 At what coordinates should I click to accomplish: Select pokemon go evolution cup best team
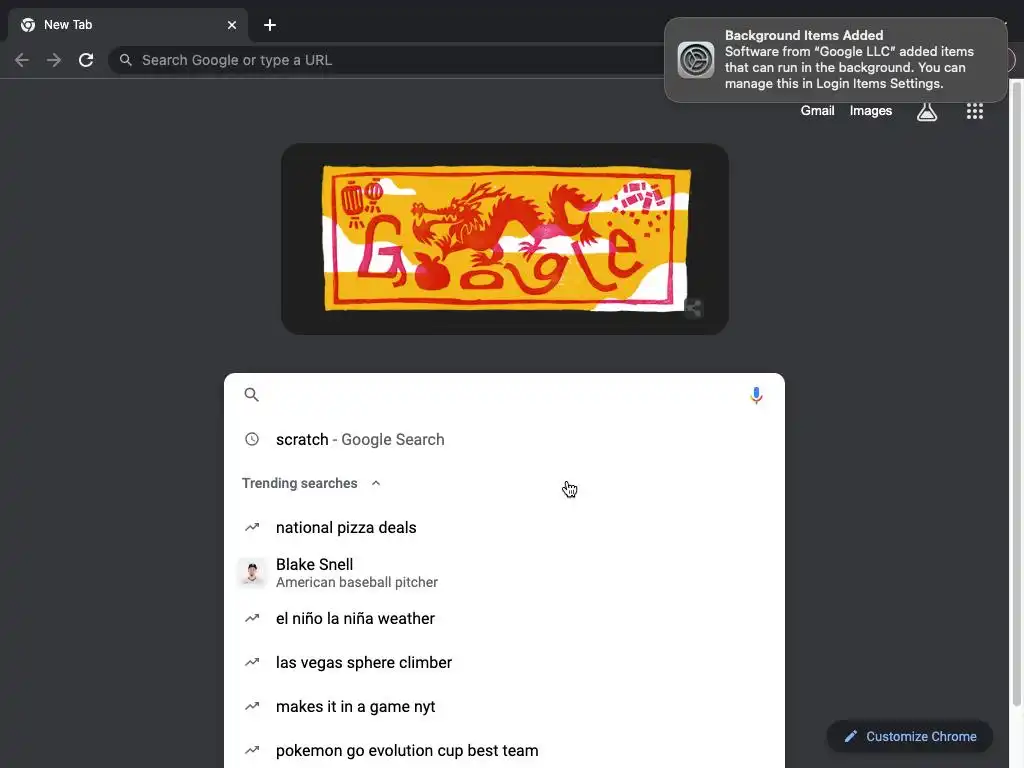pos(504,750)
